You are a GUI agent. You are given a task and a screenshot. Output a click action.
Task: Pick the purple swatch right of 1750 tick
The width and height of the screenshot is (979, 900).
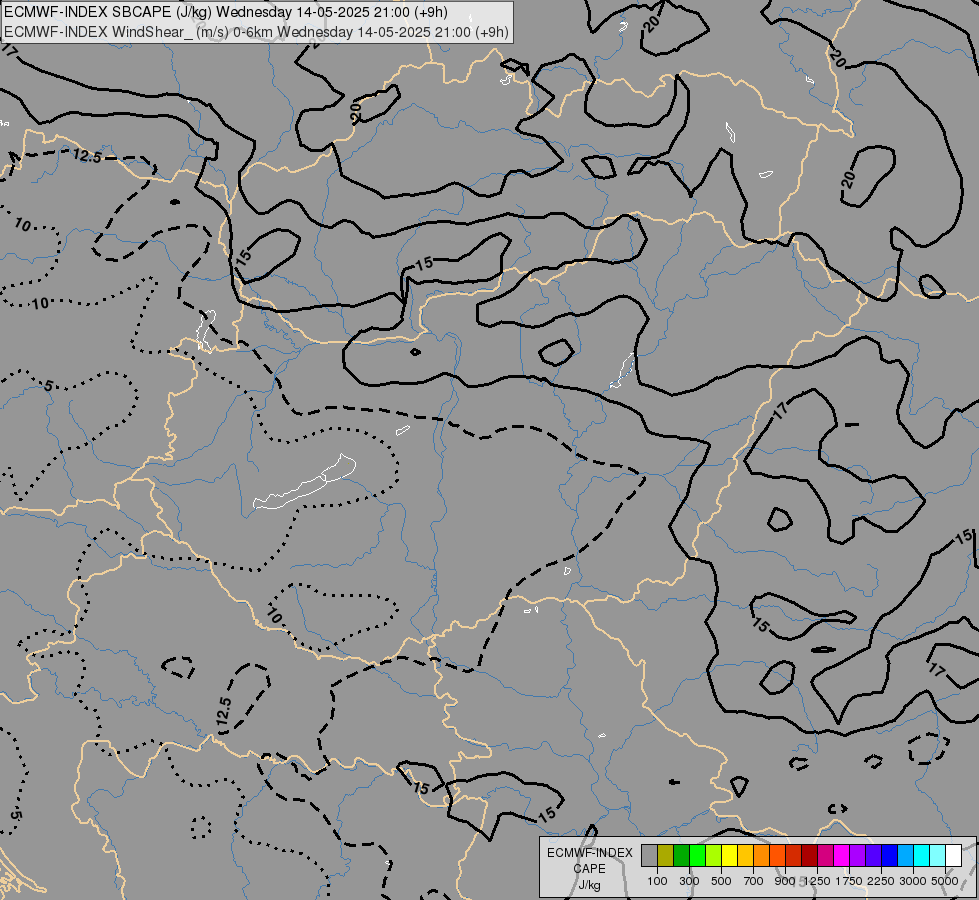(x=857, y=855)
